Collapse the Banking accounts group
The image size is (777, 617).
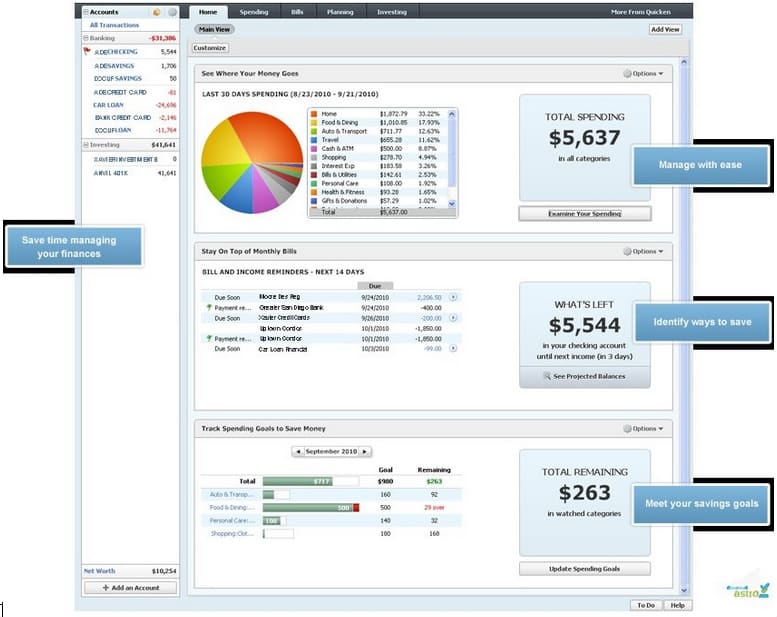click(x=86, y=38)
